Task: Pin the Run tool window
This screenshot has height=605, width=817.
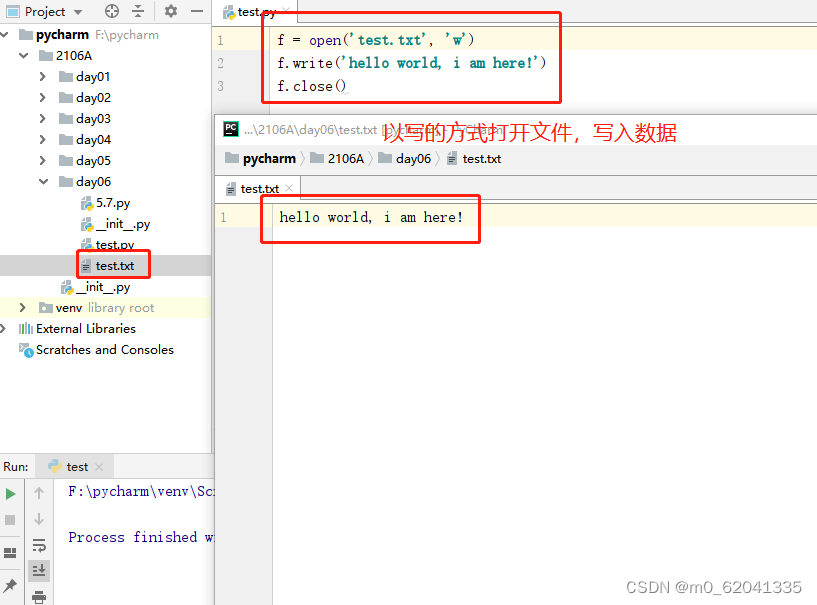Action: pyautogui.click(x=10, y=585)
